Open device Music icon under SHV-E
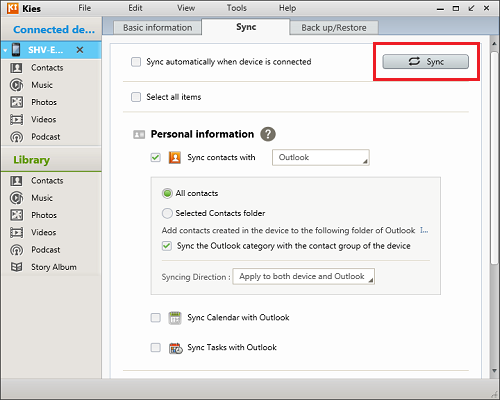The width and height of the screenshot is (501, 401). 16,85
